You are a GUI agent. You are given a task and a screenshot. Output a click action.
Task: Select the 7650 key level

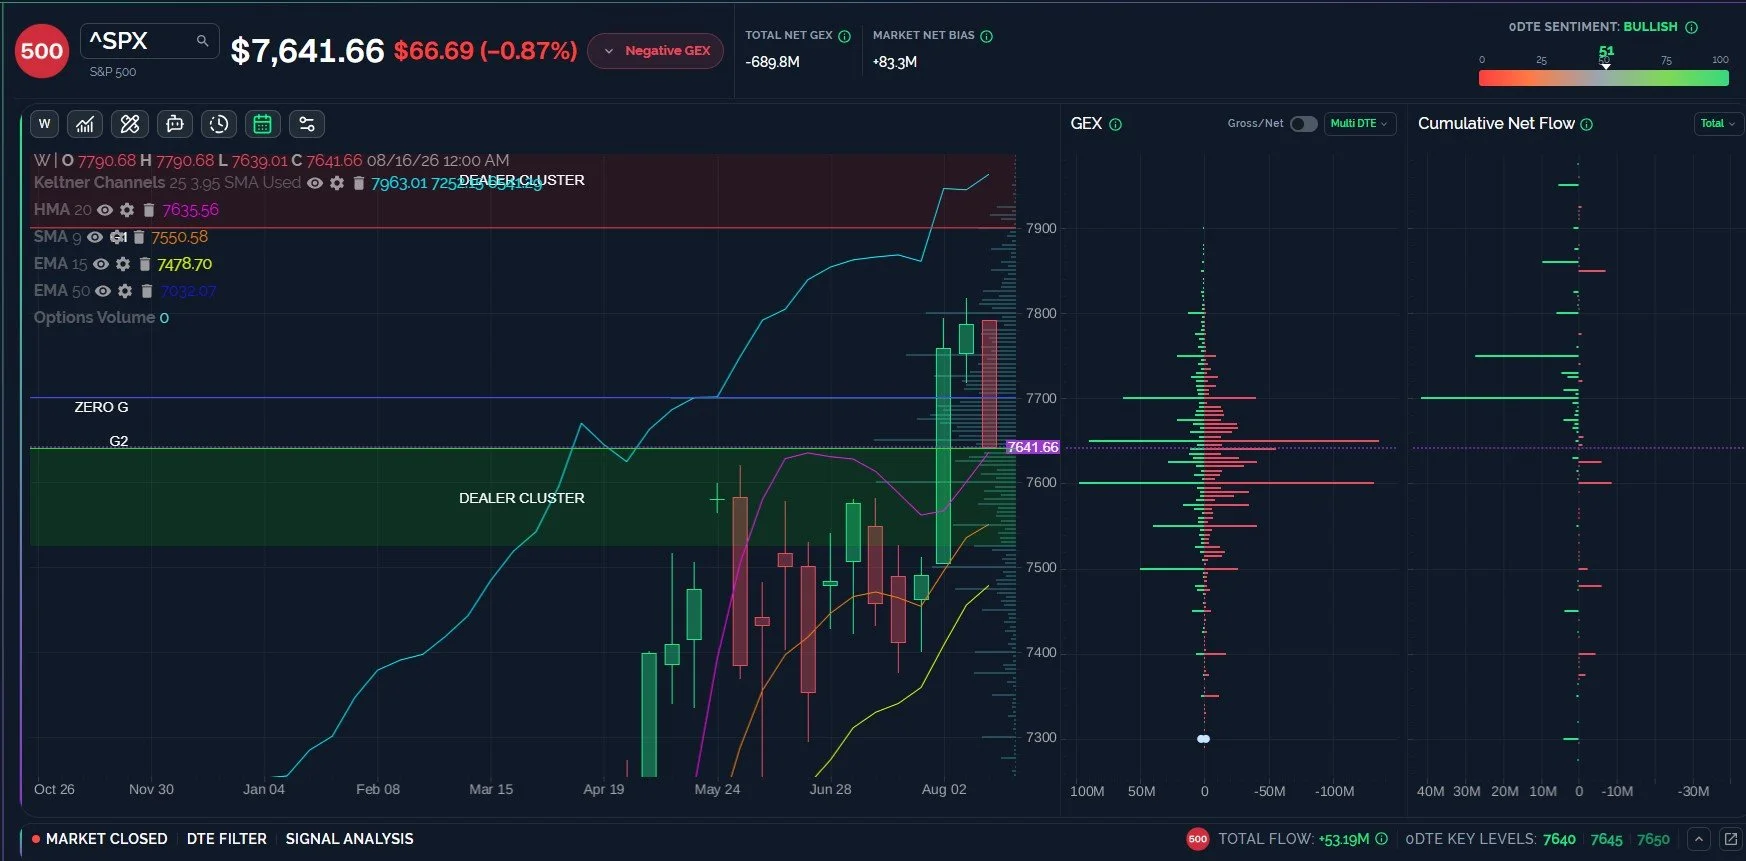coord(1654,839)
